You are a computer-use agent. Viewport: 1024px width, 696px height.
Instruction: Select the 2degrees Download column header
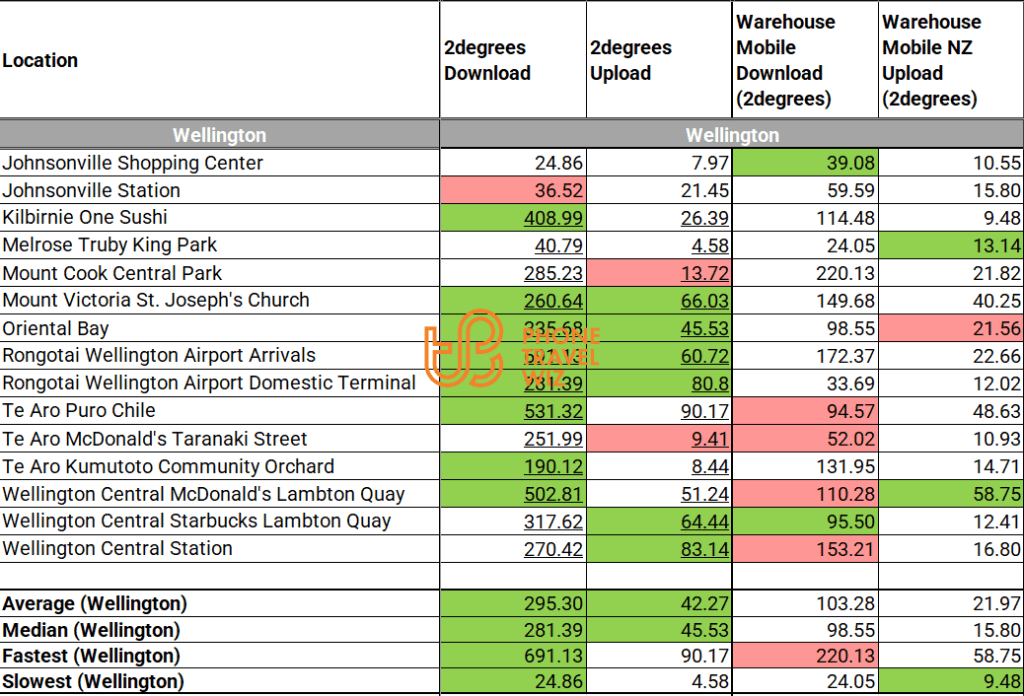pyautogui.click(x=487, y=61)
